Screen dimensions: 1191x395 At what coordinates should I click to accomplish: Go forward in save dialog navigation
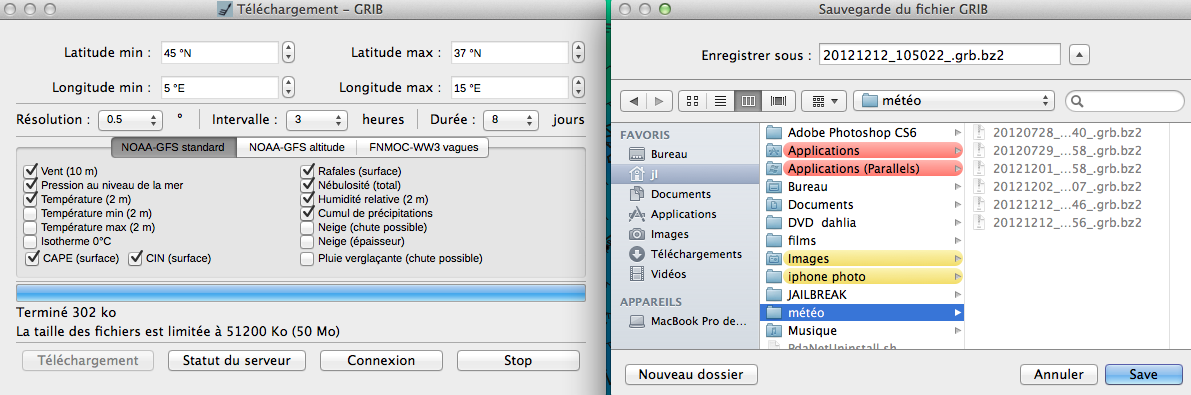click(659, 100)
